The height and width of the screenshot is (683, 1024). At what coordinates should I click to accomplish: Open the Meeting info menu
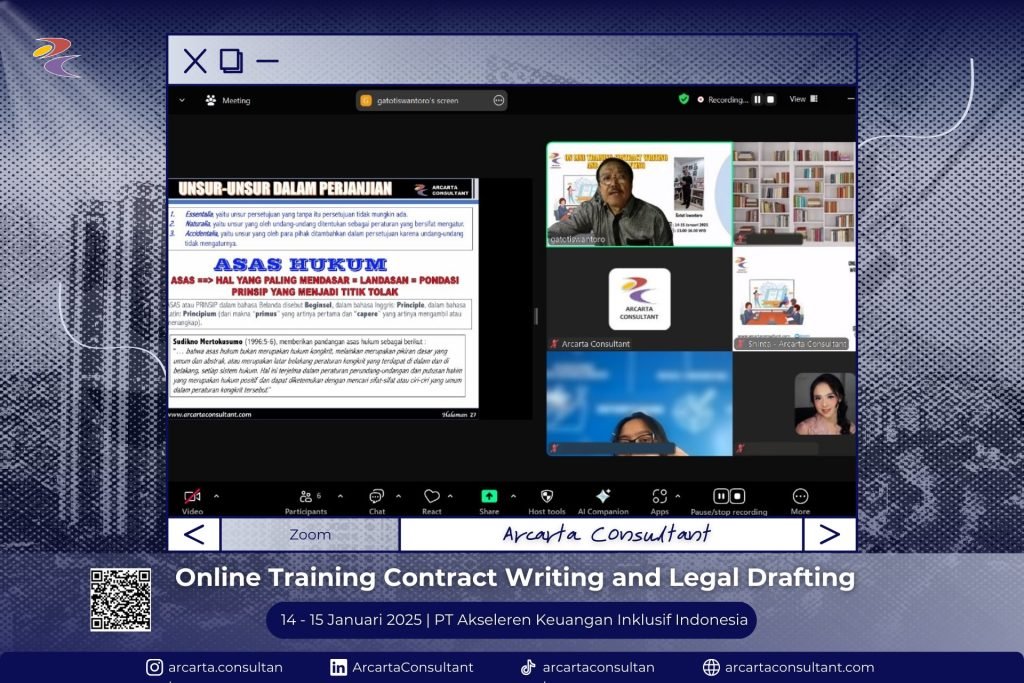tap(228, 101)
